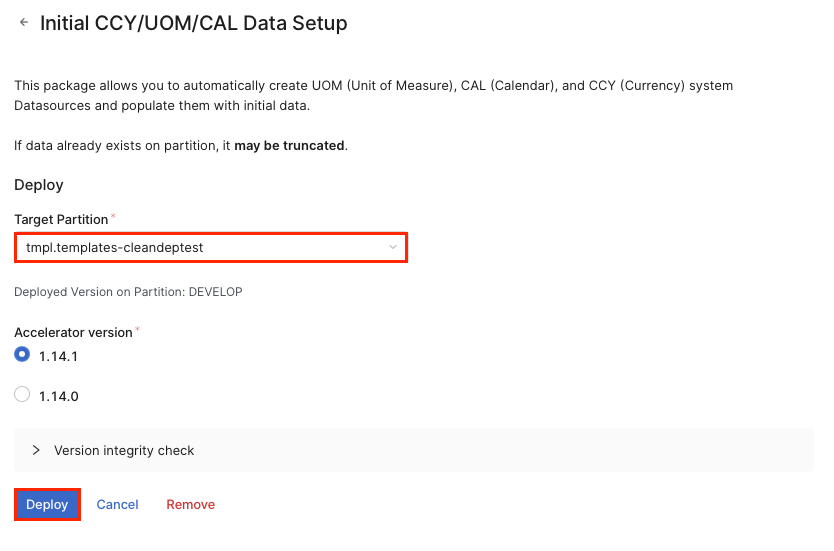The height and width of the screenshot is (551, 834).
Task: Click the bold 'may be truncated' warning text
Action: (289, 146)
